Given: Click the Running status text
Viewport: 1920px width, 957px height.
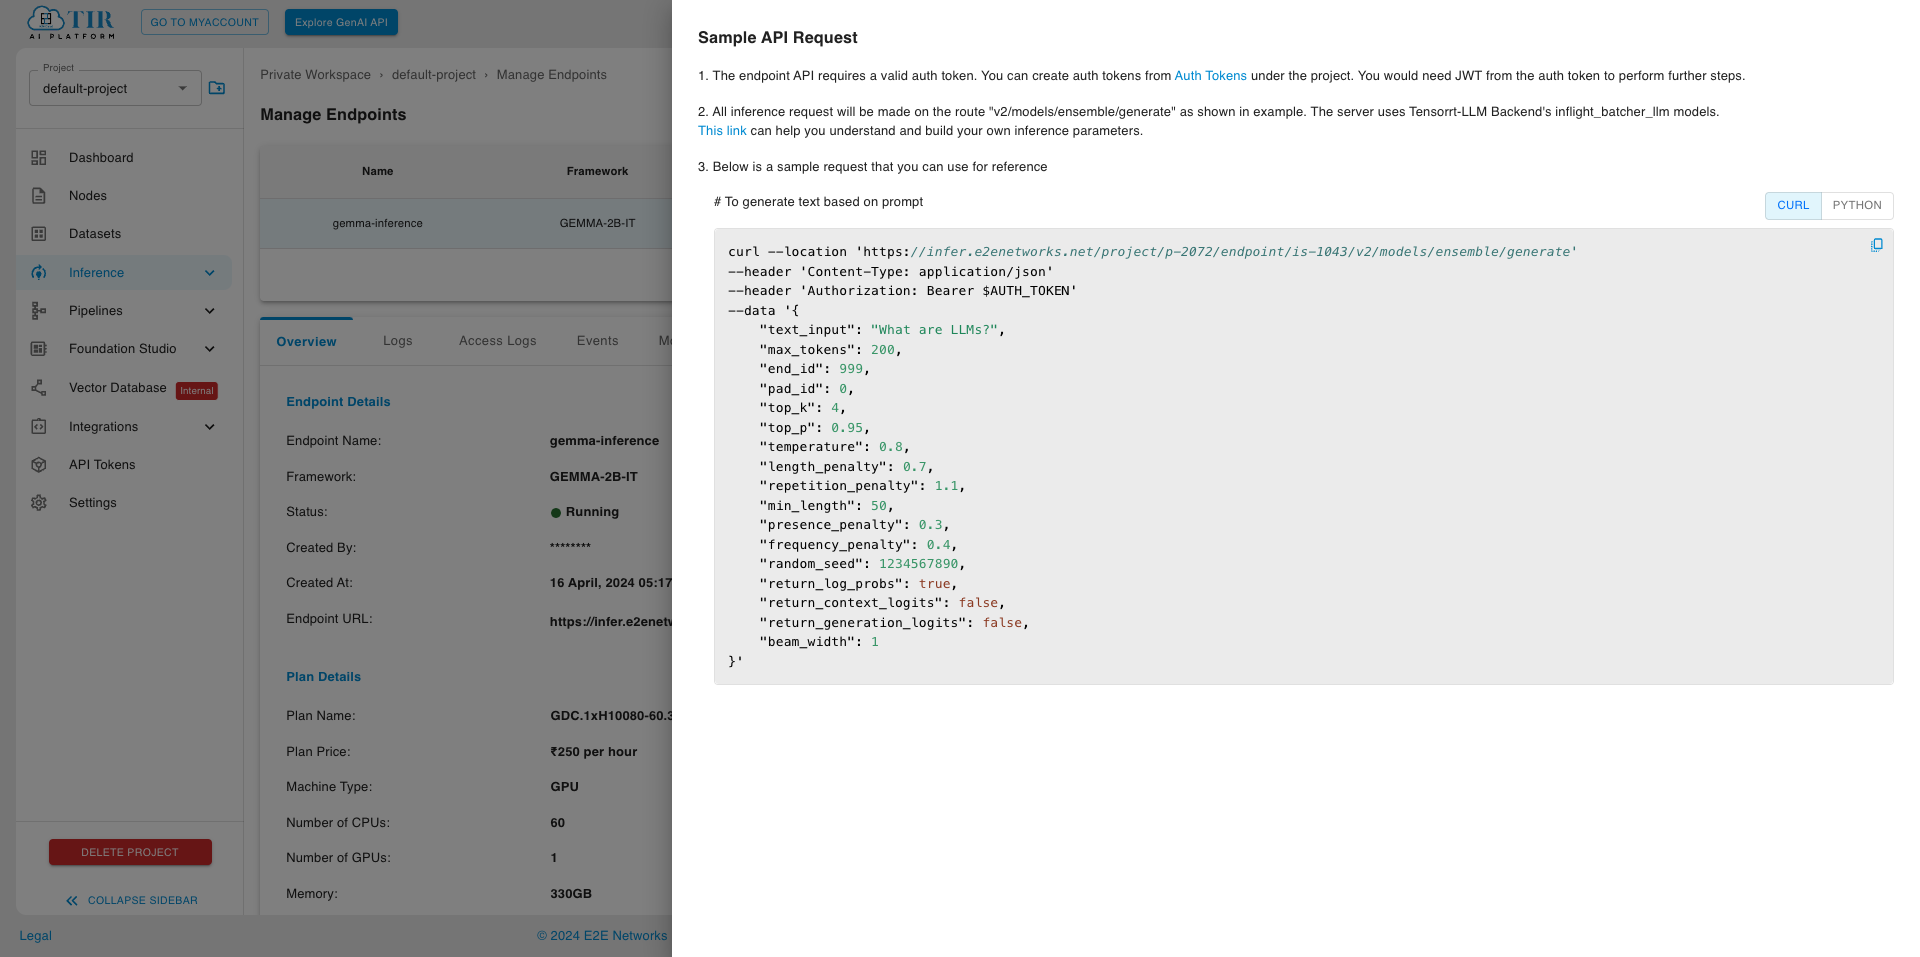Looking at the screenshot, I should tap(592, 512).
